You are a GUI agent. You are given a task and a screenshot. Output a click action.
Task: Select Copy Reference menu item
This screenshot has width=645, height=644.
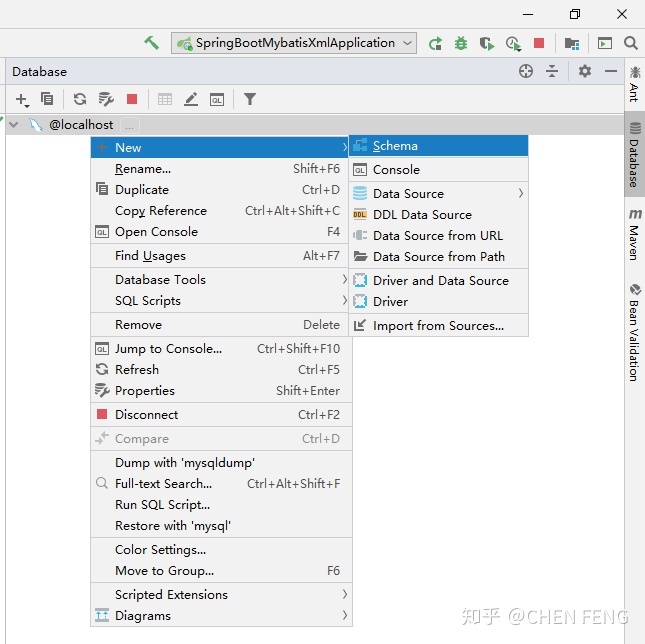pos(221,211)
